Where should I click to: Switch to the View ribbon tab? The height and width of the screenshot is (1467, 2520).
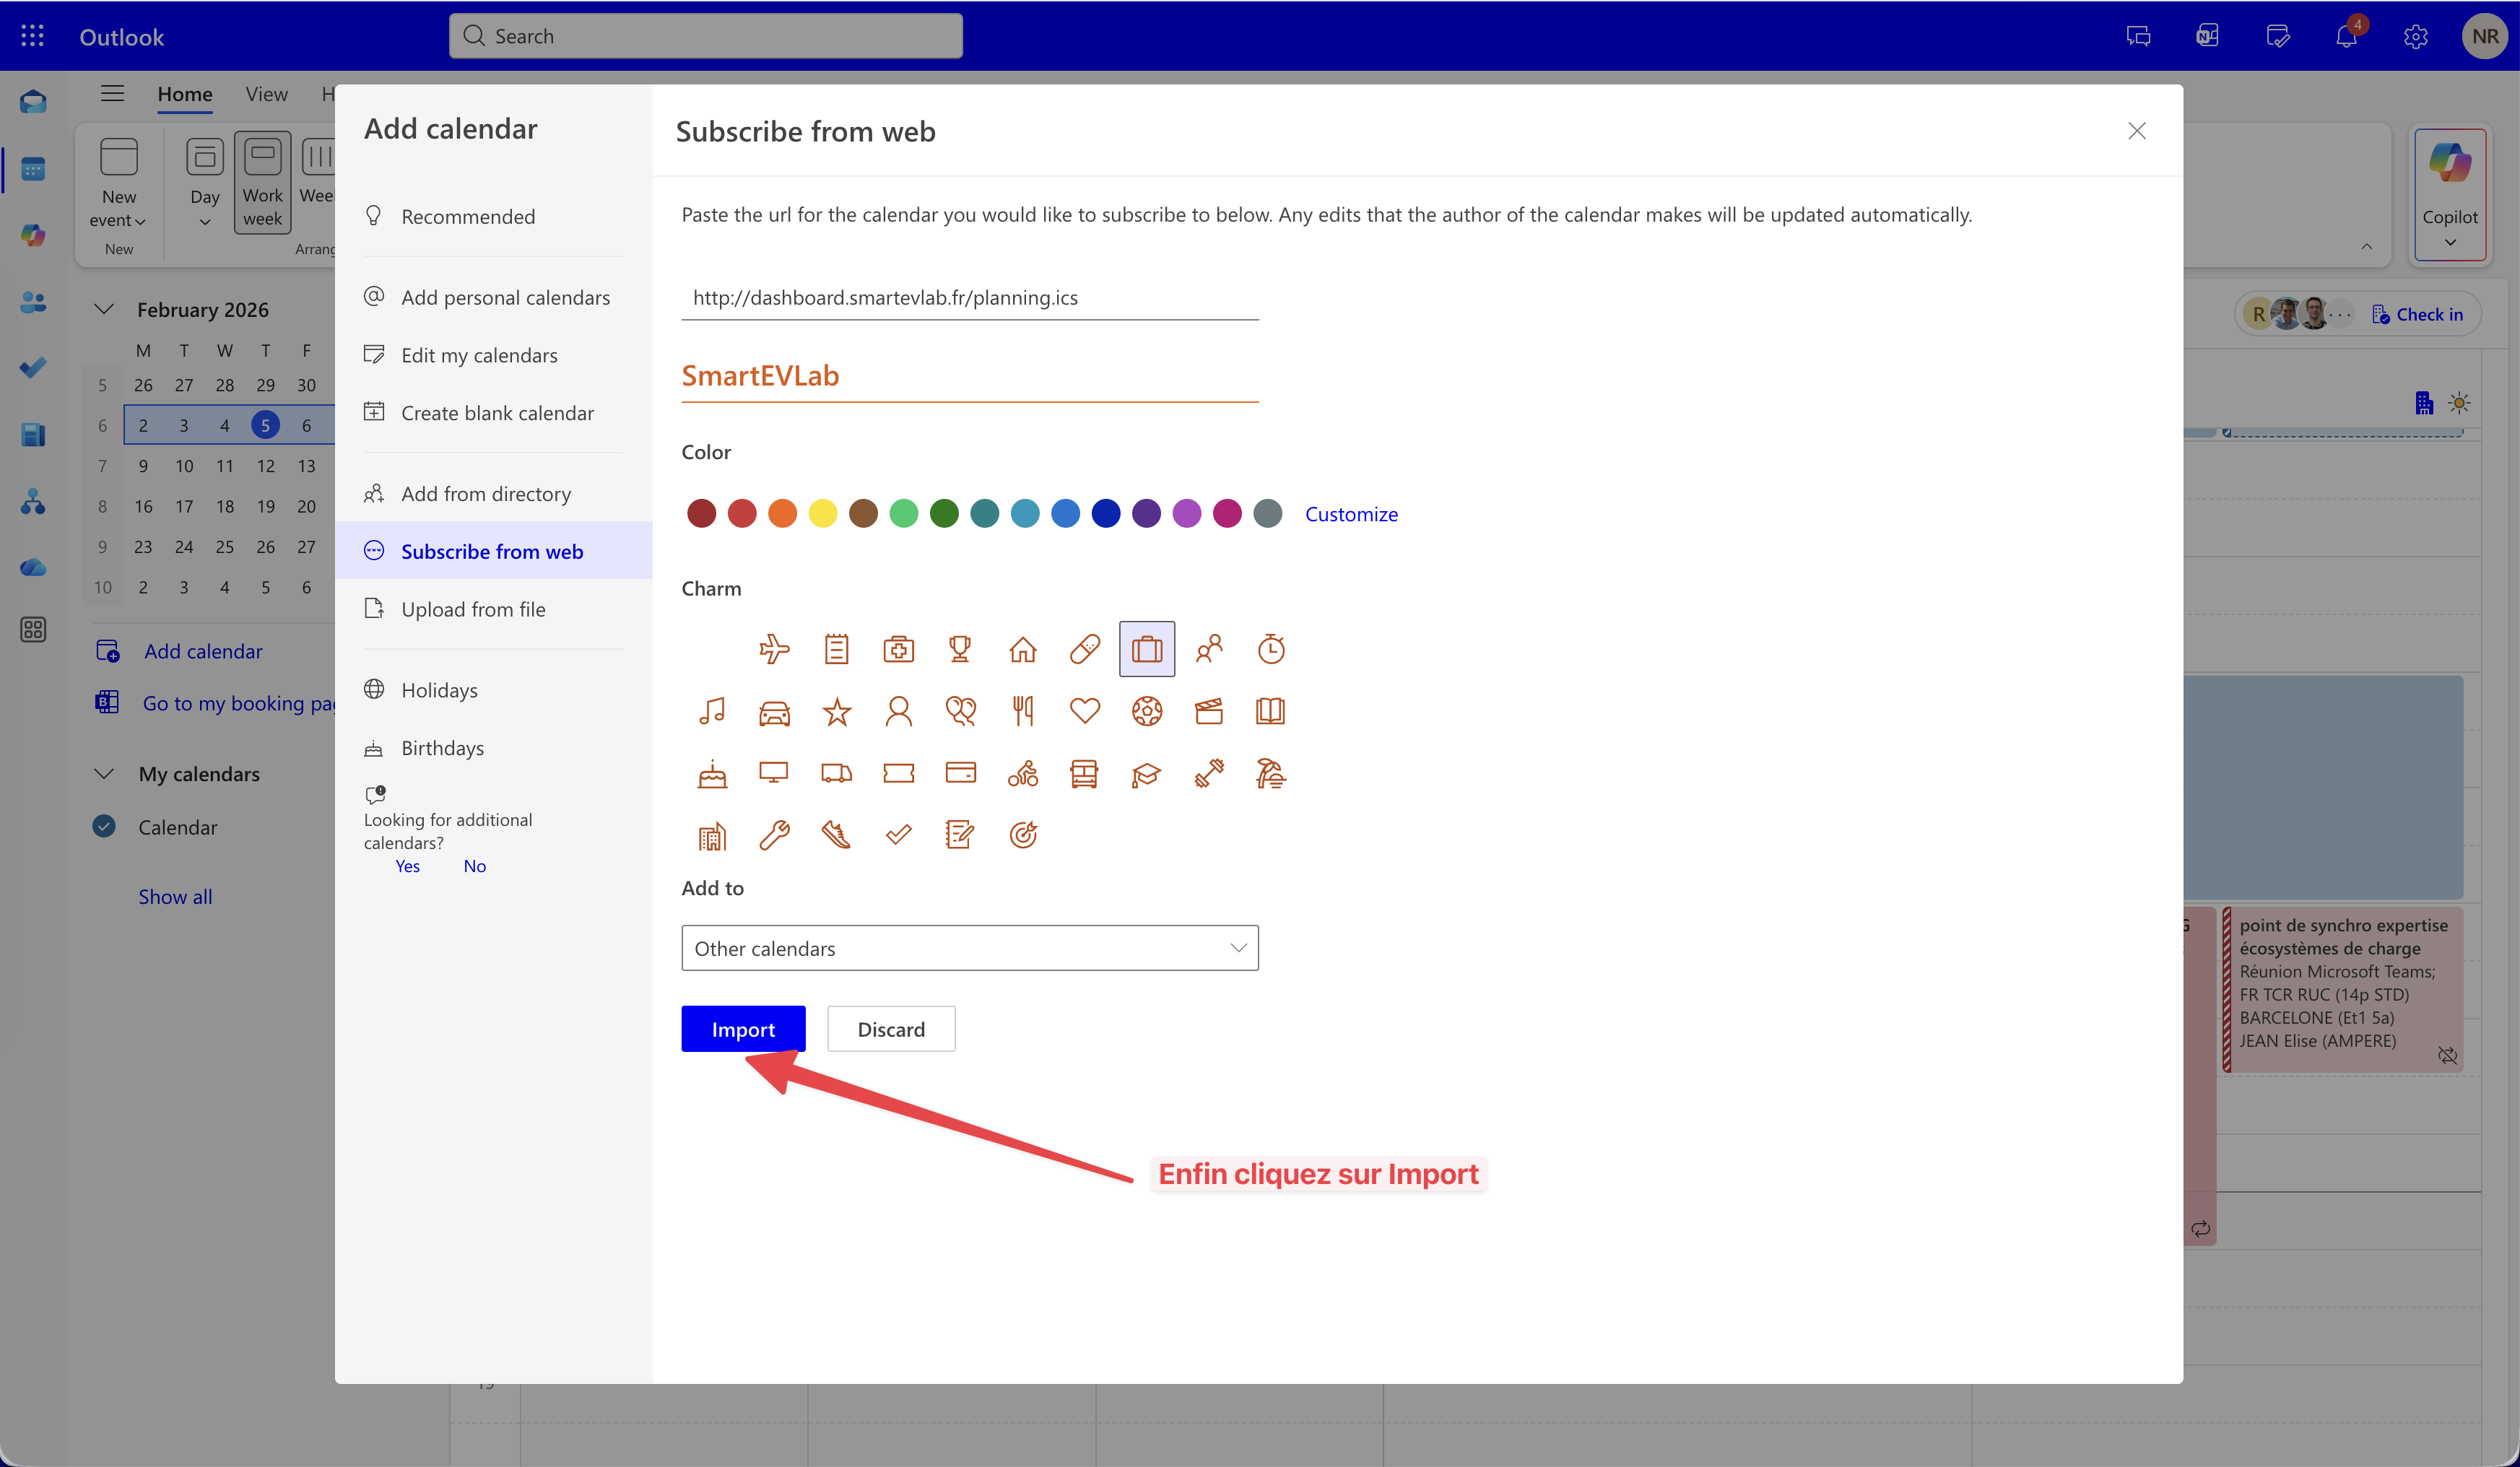pos(266,94)
